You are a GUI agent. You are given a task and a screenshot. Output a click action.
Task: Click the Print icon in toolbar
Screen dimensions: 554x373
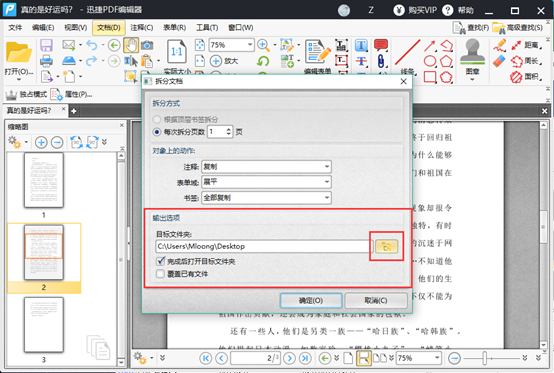(x=46, y=61)
